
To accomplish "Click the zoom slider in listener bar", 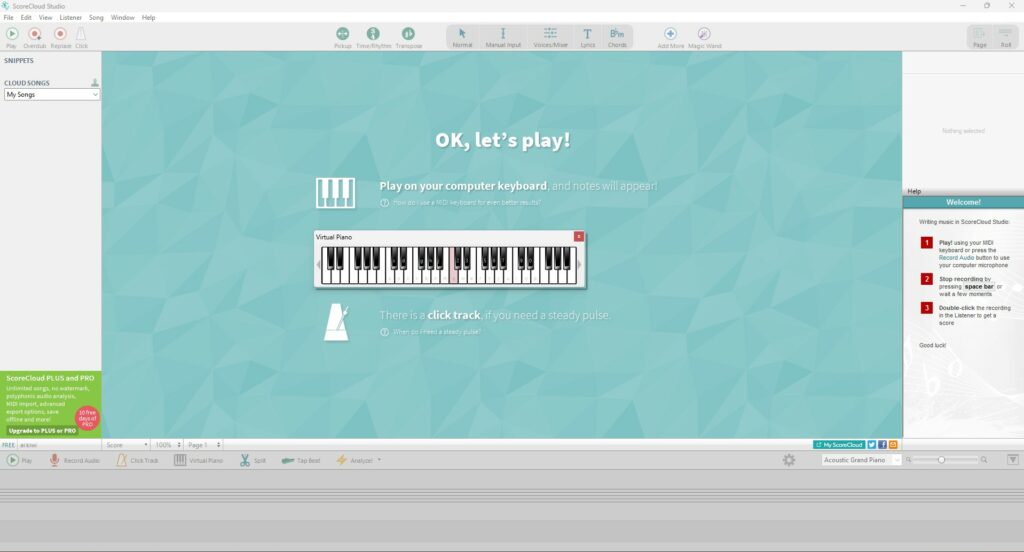I will (942, 460).
